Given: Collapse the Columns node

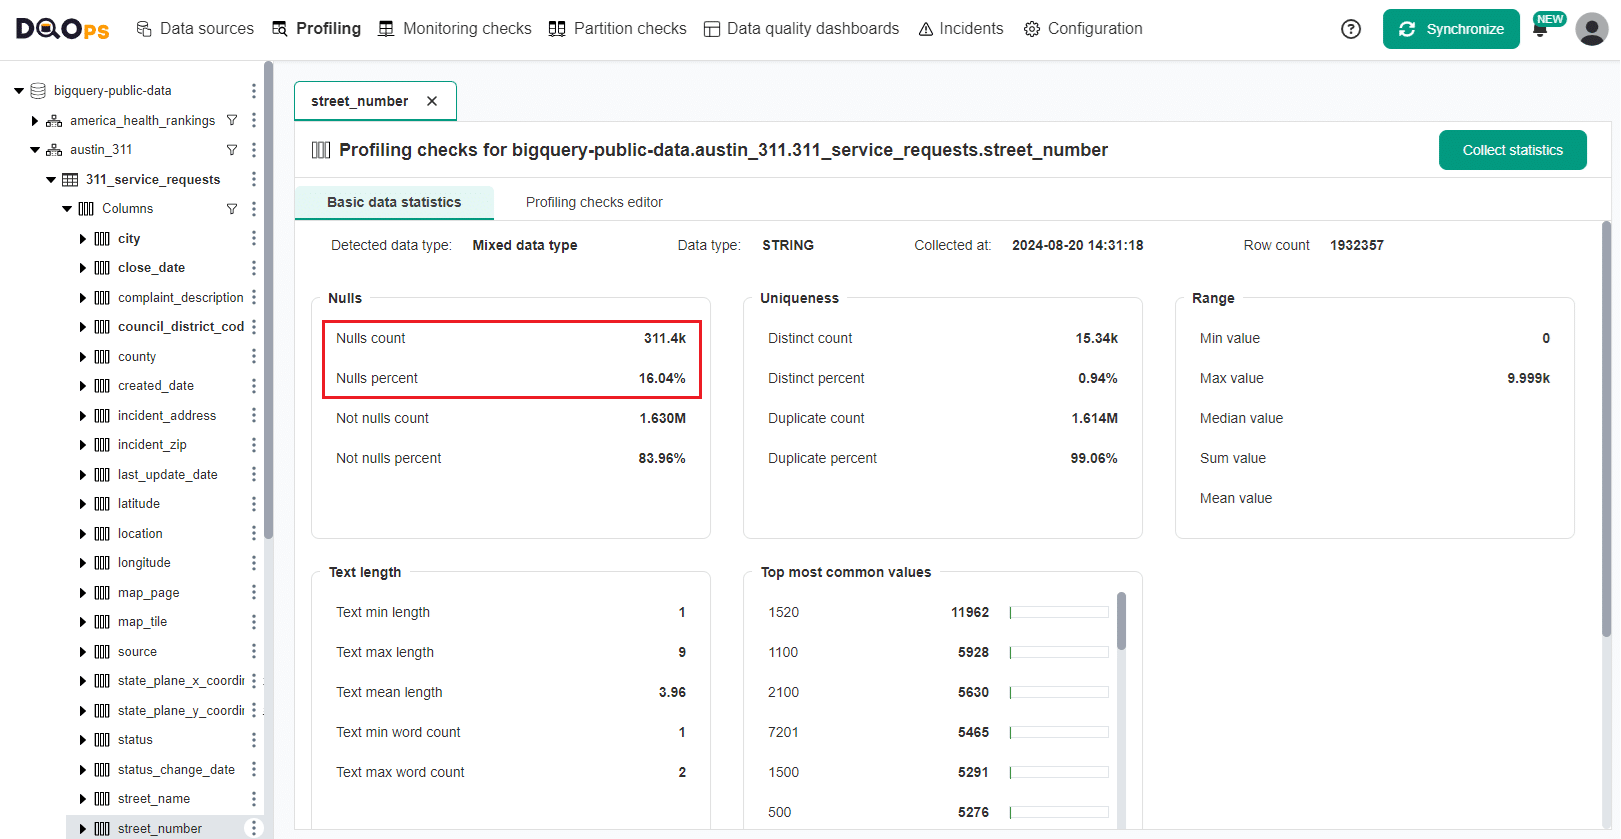Looking at the screenshot, I should [x=67, y=209].
